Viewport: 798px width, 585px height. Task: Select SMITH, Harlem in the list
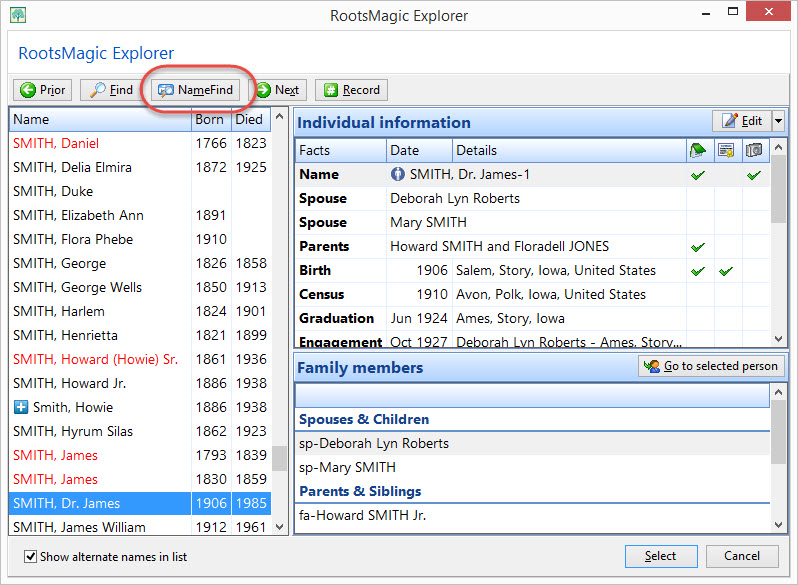click(140, 311)
